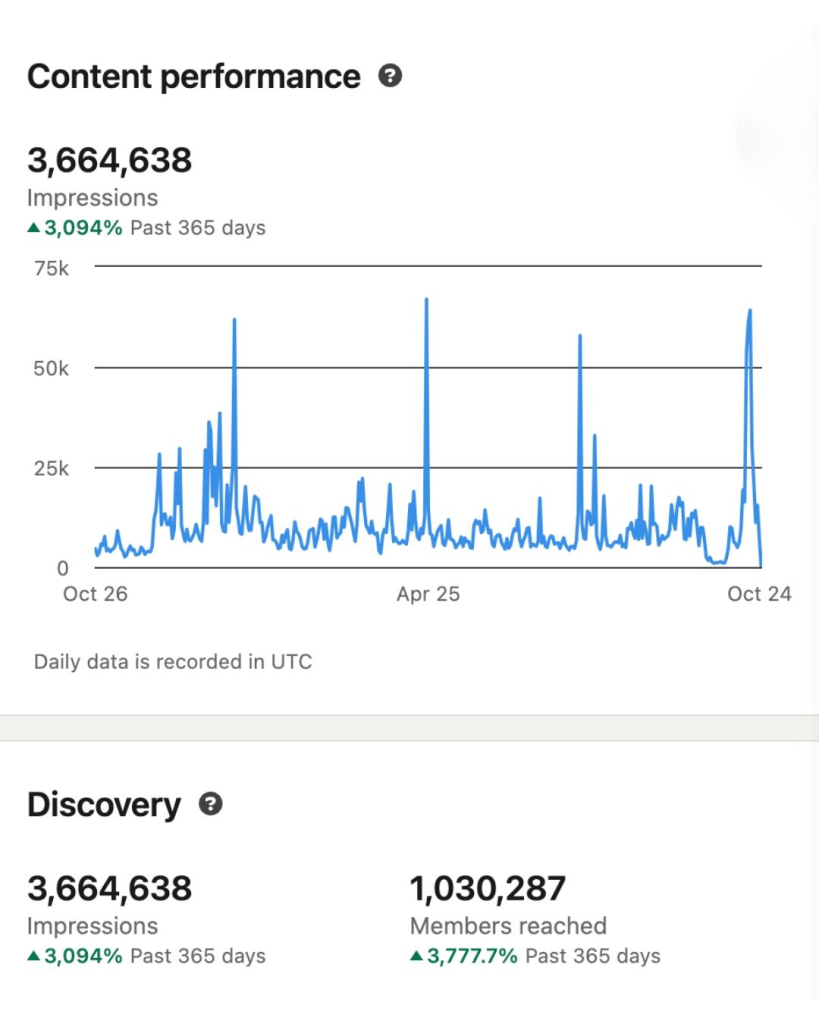Click the Discovery section heading
This screenshot has height=1024, width=819.
coord(104,805)
